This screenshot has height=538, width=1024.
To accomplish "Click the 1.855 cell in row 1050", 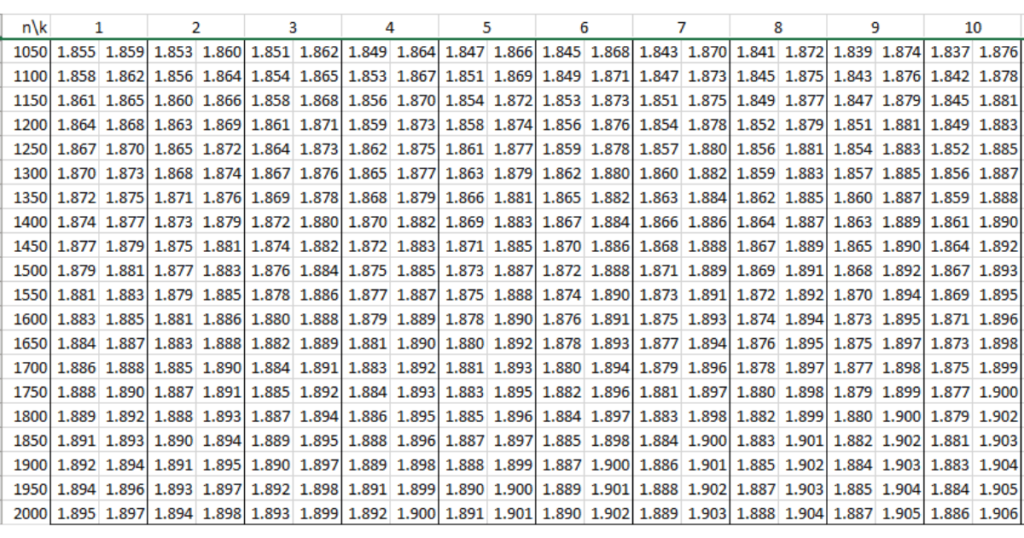I will click(x=76, y=51).
